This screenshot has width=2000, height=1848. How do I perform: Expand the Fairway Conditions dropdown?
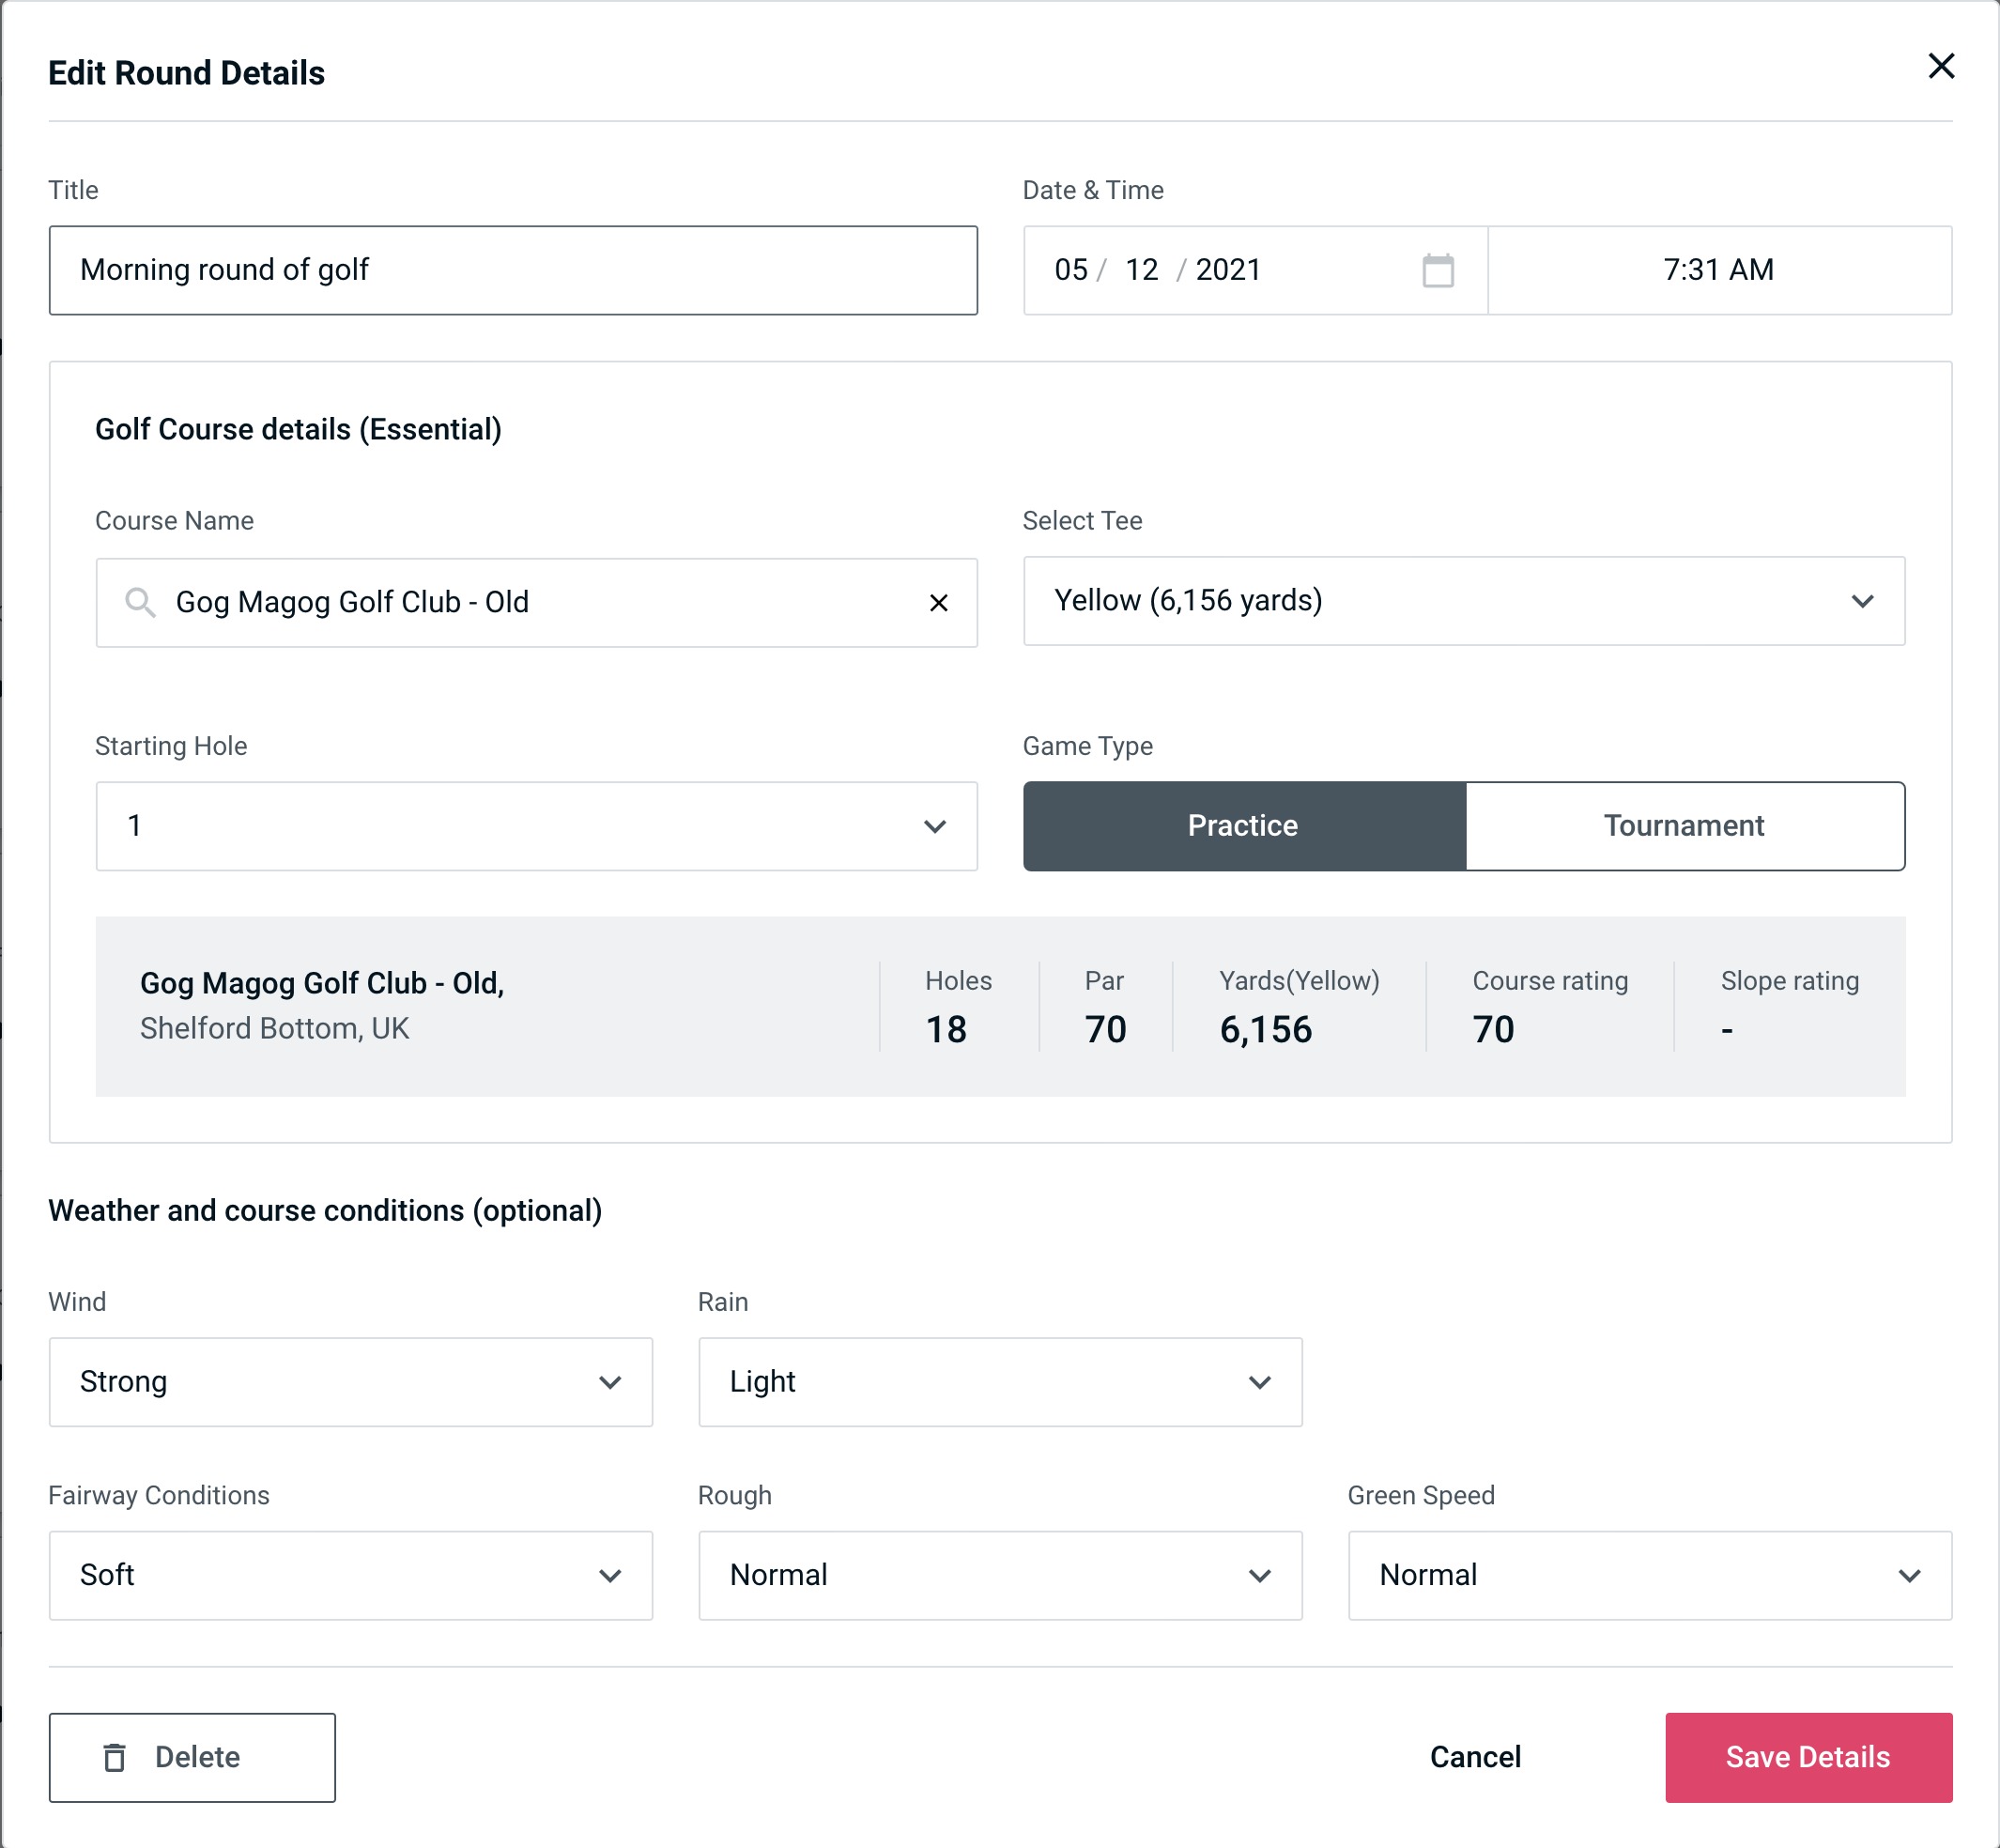point(350,1575)
